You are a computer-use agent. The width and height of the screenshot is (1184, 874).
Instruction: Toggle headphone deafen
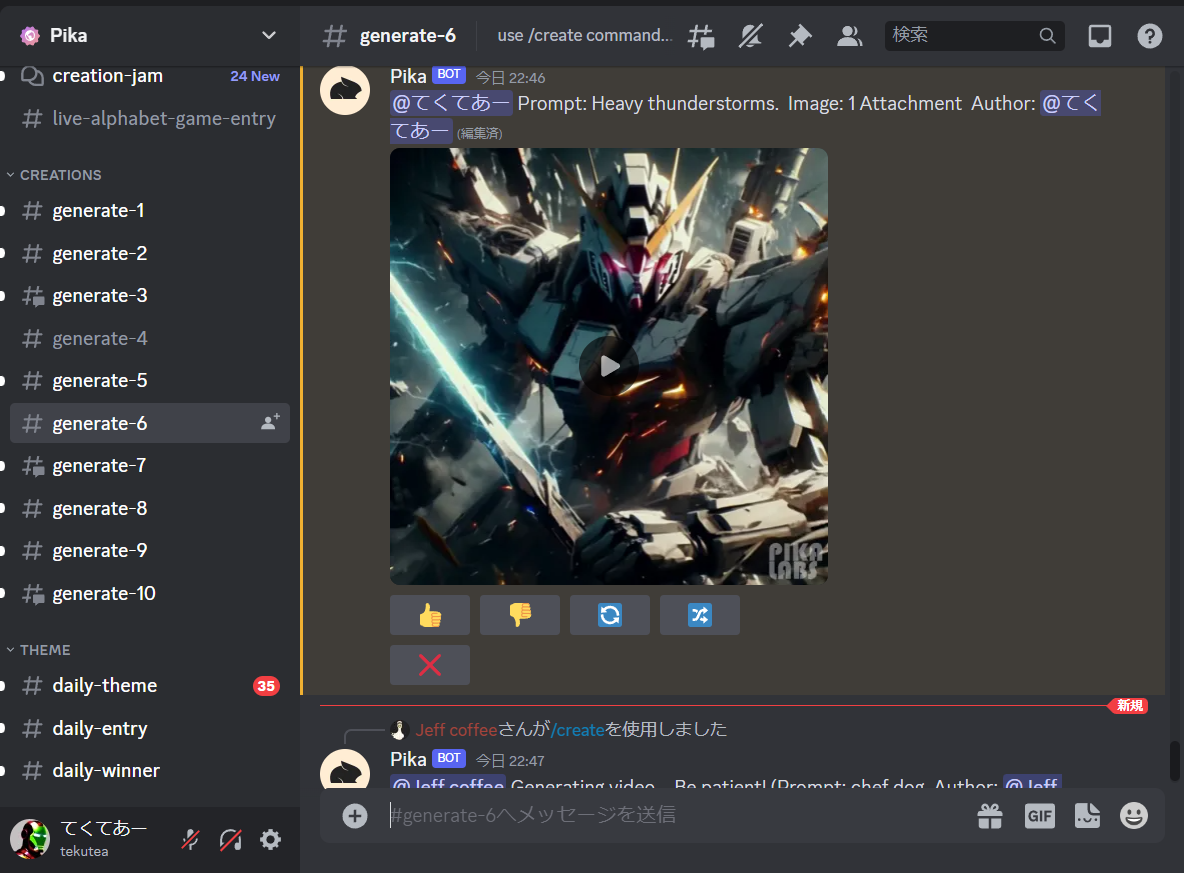coord(230,839)
